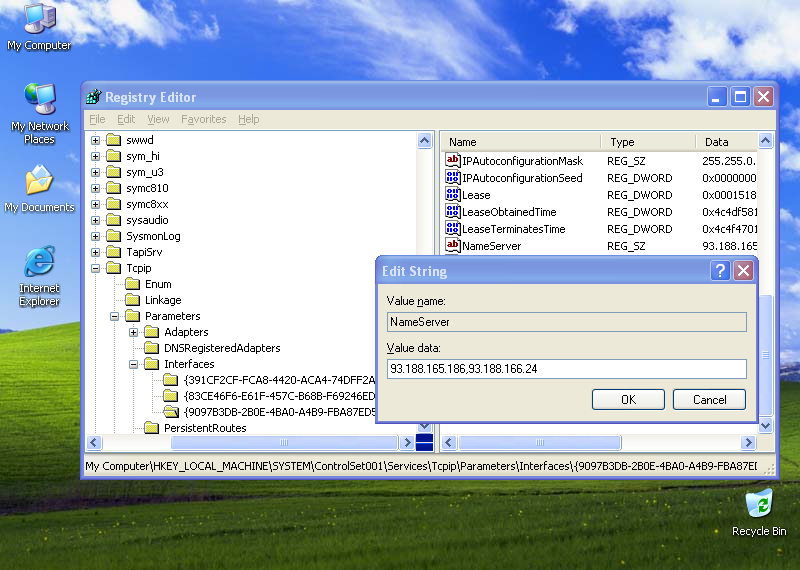
Task: Click the IPAutoconfigurationMask string value icon
Action: point(453,160)
